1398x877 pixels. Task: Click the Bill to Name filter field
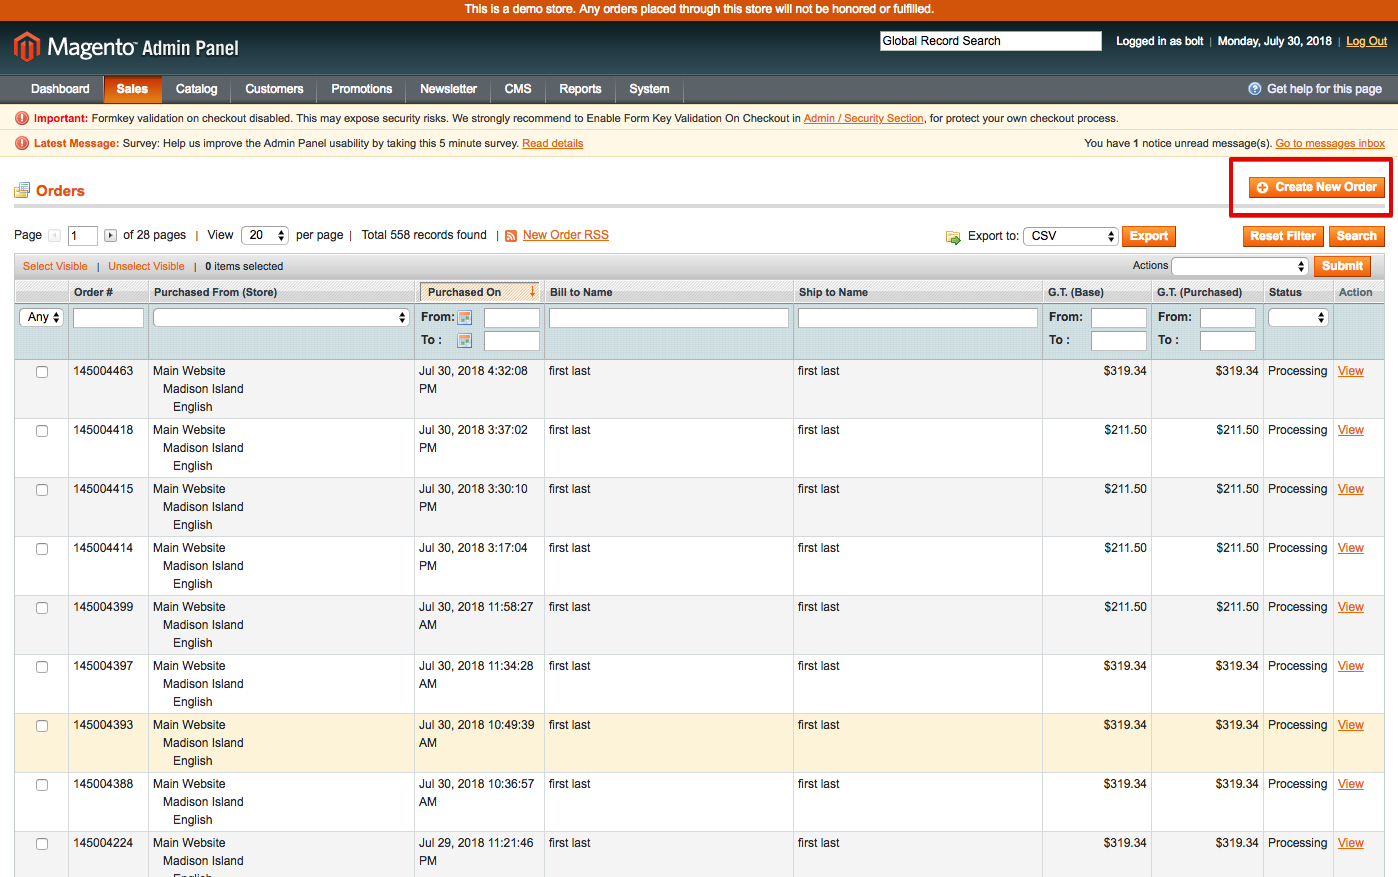669,318
